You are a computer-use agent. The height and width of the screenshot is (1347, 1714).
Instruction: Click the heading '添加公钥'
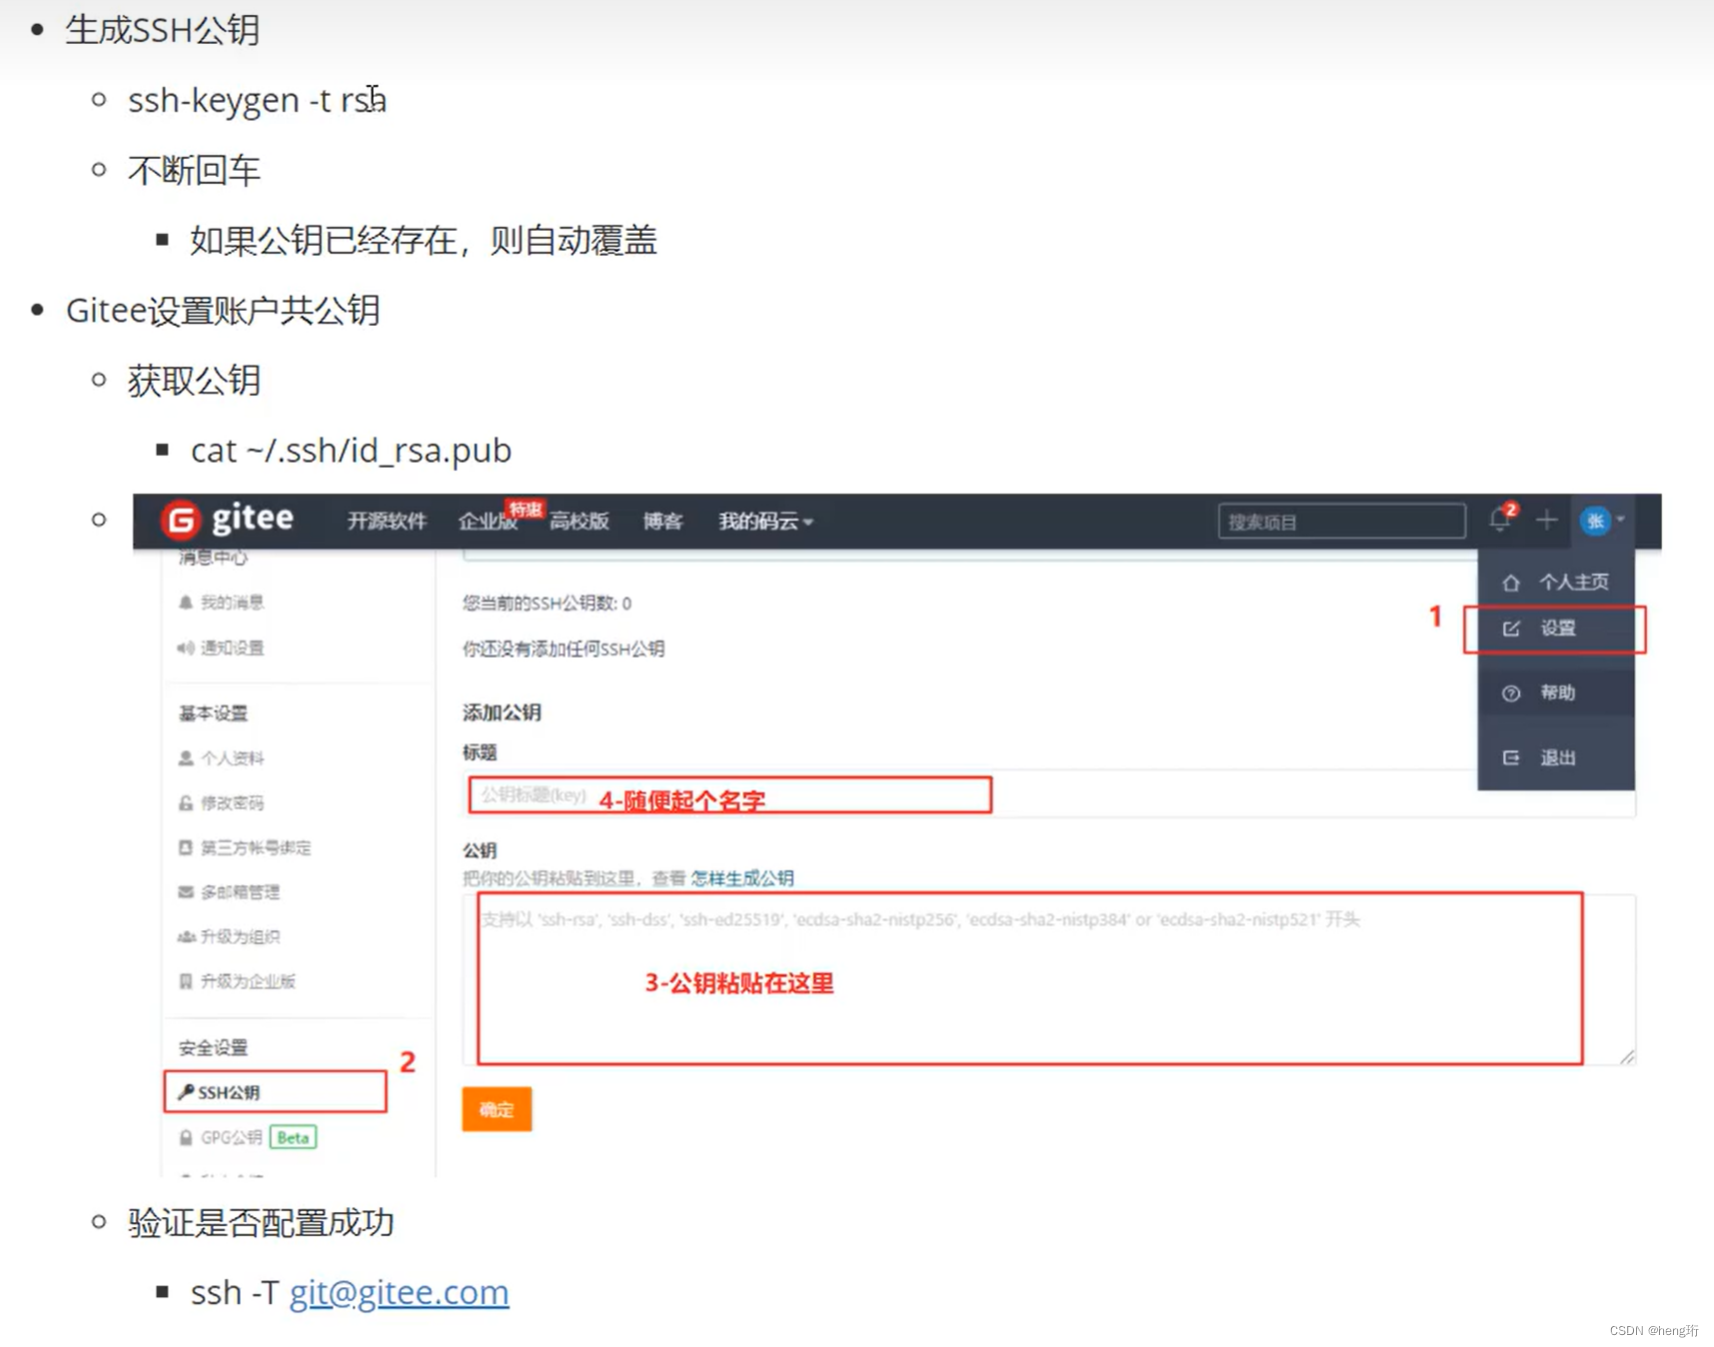click(502, 713)
